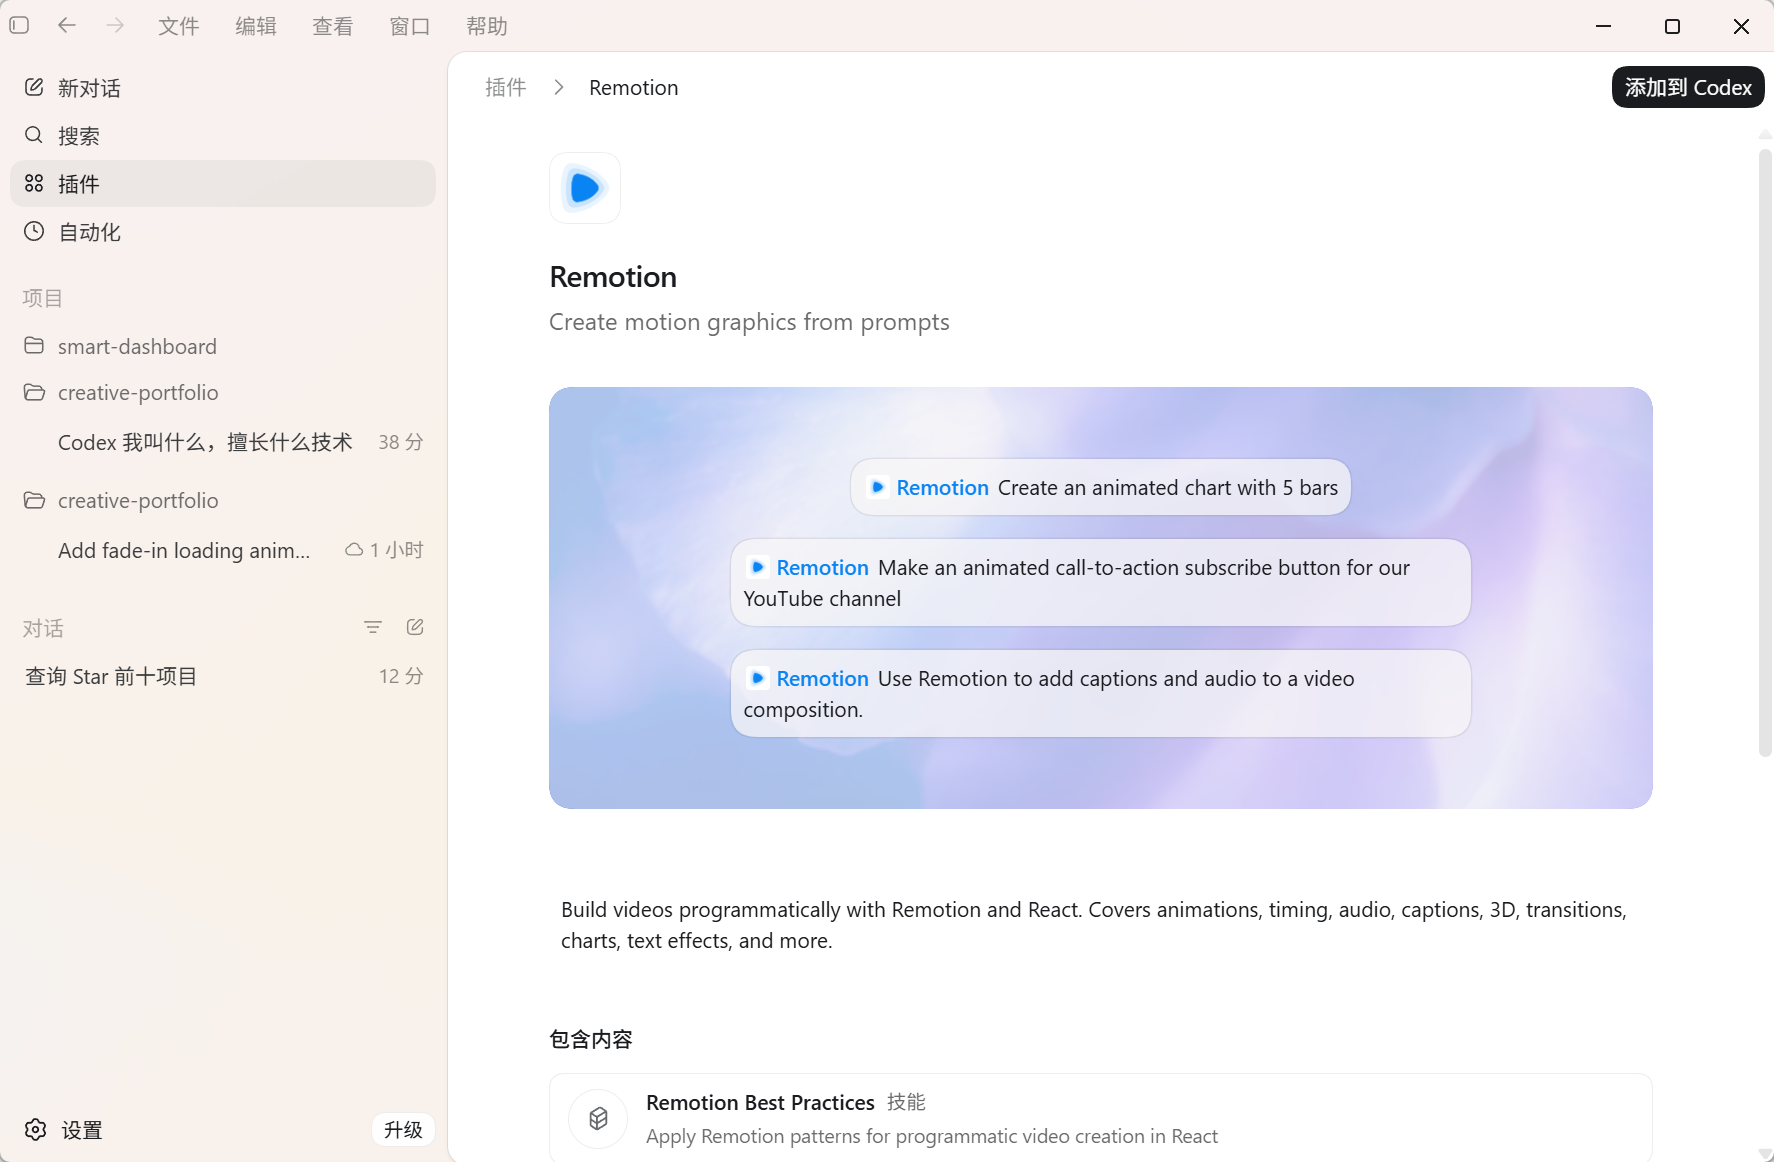
Task: Click the scrollbar down arrow
Action: click(x=1765, y=1153)
